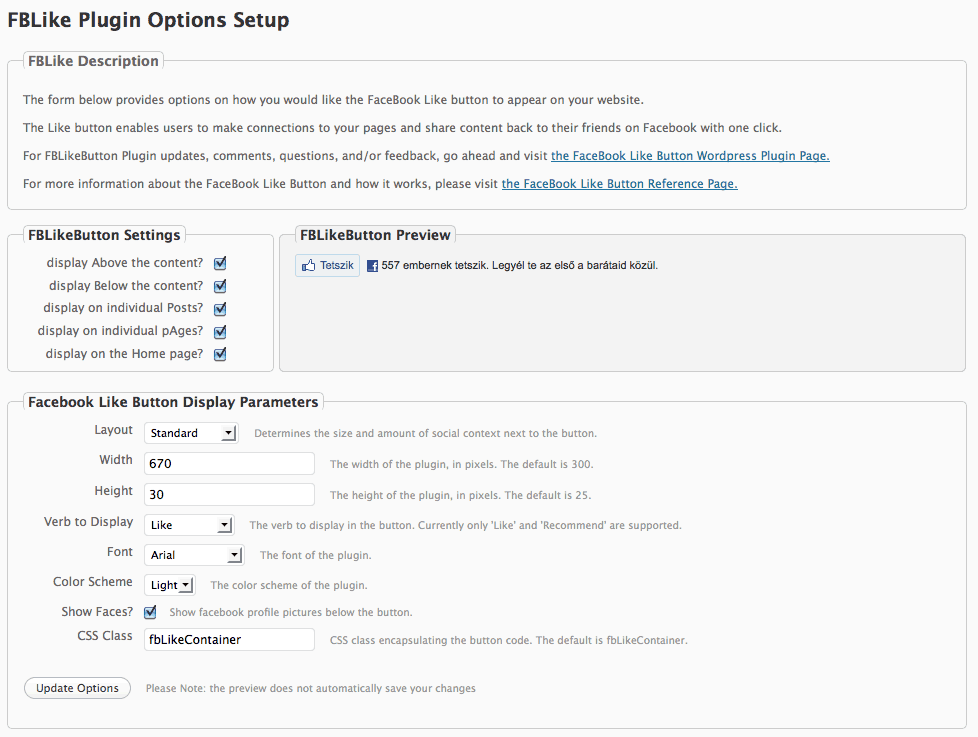Image resolution: width=978 pixels, height=737 pixels.
Task: Open the Font dropdown showing Arial
Action: pos(194,555)
